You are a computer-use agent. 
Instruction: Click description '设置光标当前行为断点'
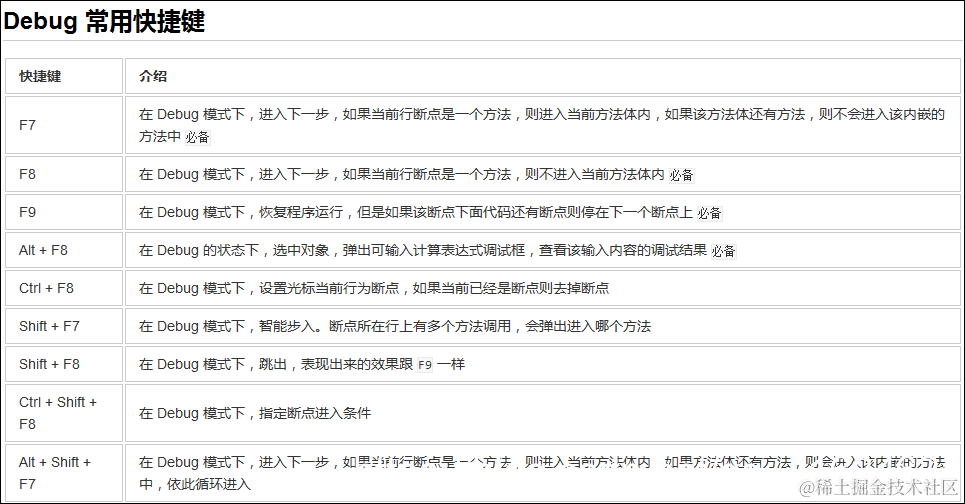click(329, 288)
